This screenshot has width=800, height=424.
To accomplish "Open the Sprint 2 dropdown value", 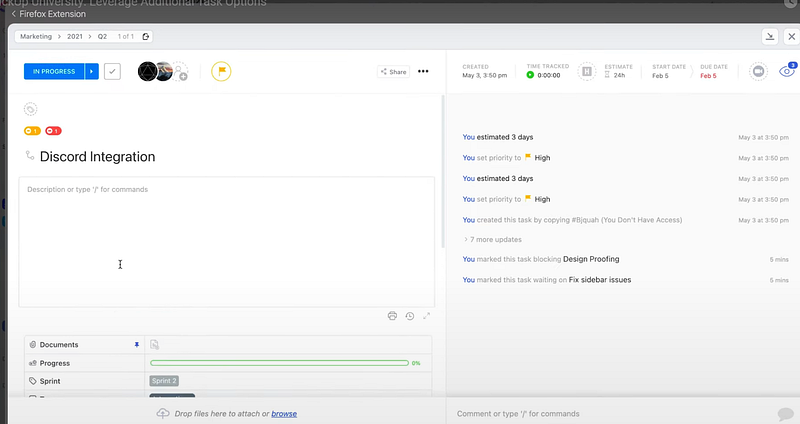I will point(164,381).
